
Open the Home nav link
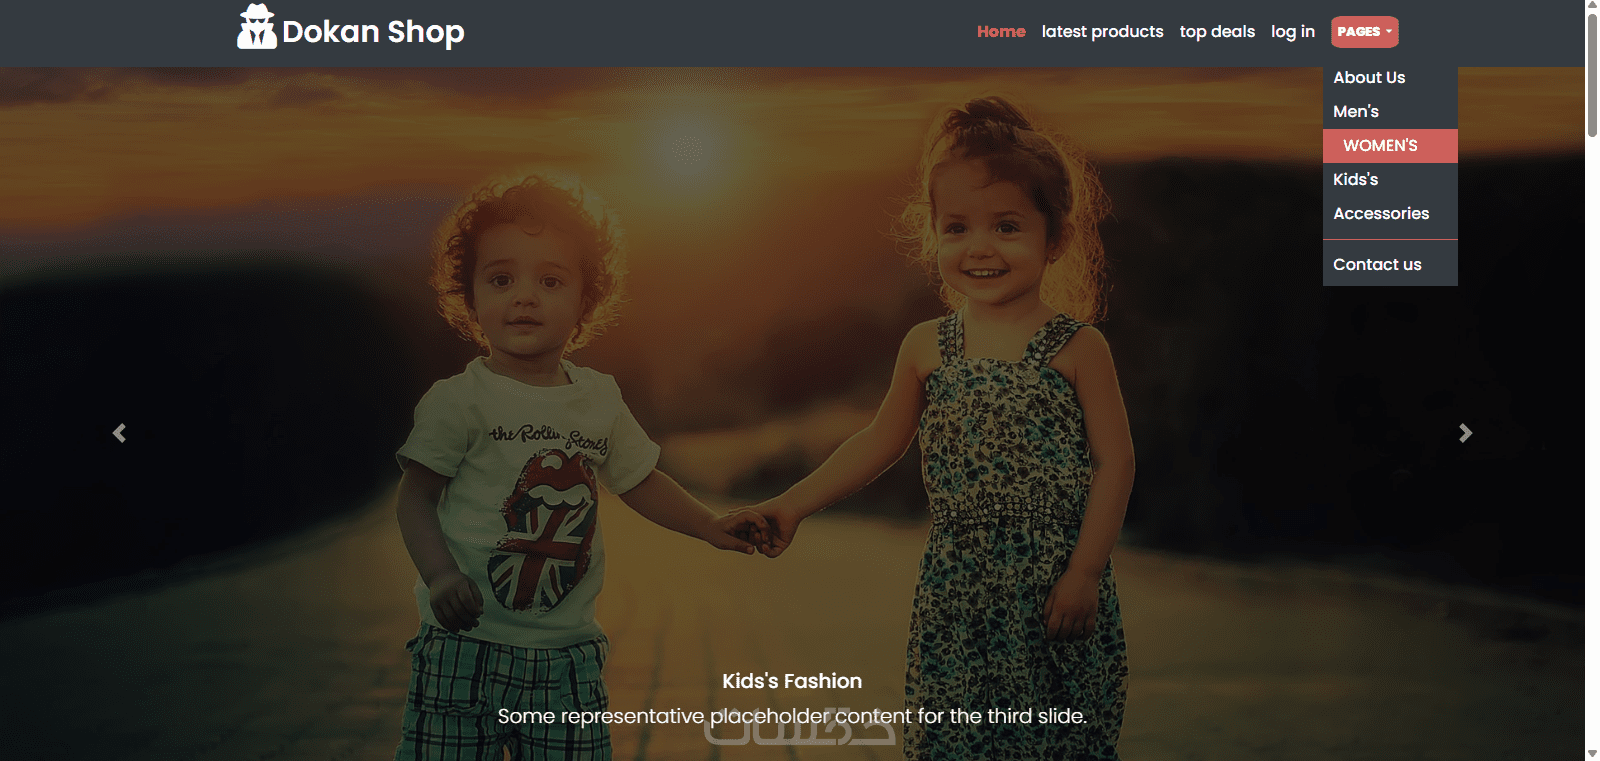click(1001, 32)
